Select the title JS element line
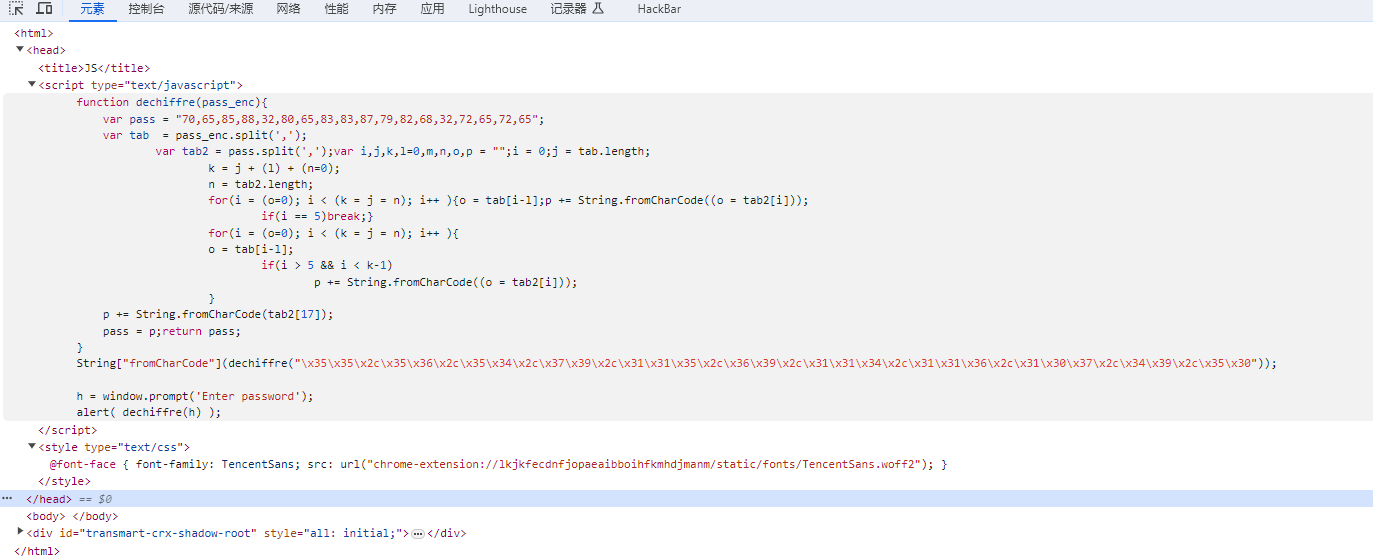 (94, 68)
